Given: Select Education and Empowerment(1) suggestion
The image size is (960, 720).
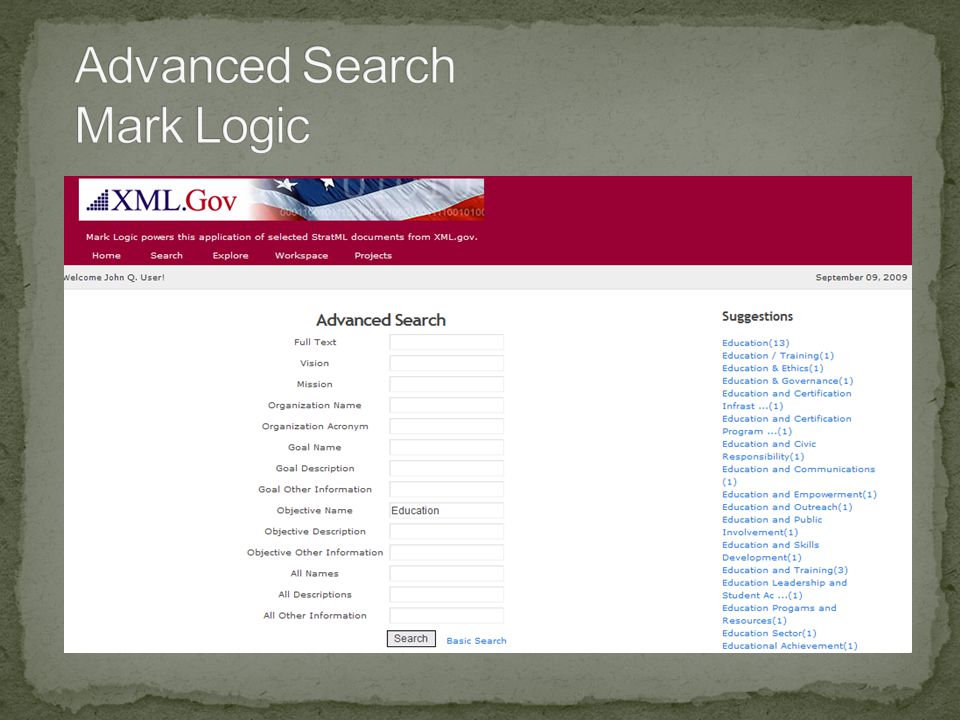Looking at the screenshot, I should (x=799, y=495).
